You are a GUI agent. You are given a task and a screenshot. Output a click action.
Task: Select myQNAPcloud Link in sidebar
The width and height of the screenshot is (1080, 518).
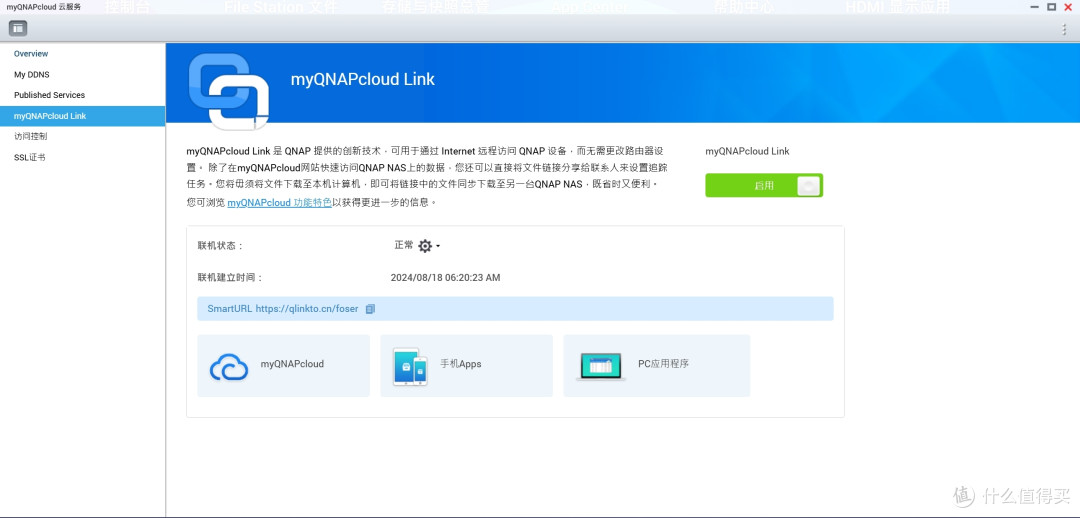point(83,116)
